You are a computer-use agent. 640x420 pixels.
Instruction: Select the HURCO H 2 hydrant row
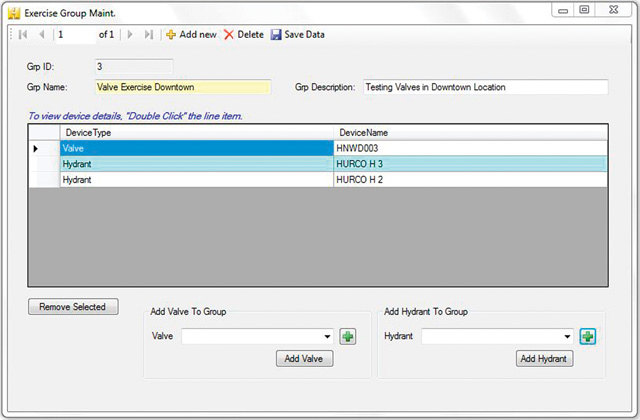(470, 180)
